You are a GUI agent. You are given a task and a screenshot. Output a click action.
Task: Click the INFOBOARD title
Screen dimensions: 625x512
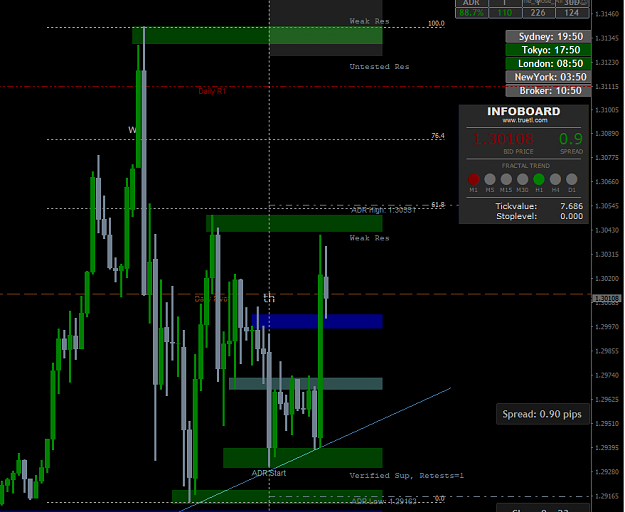[524, 111]
